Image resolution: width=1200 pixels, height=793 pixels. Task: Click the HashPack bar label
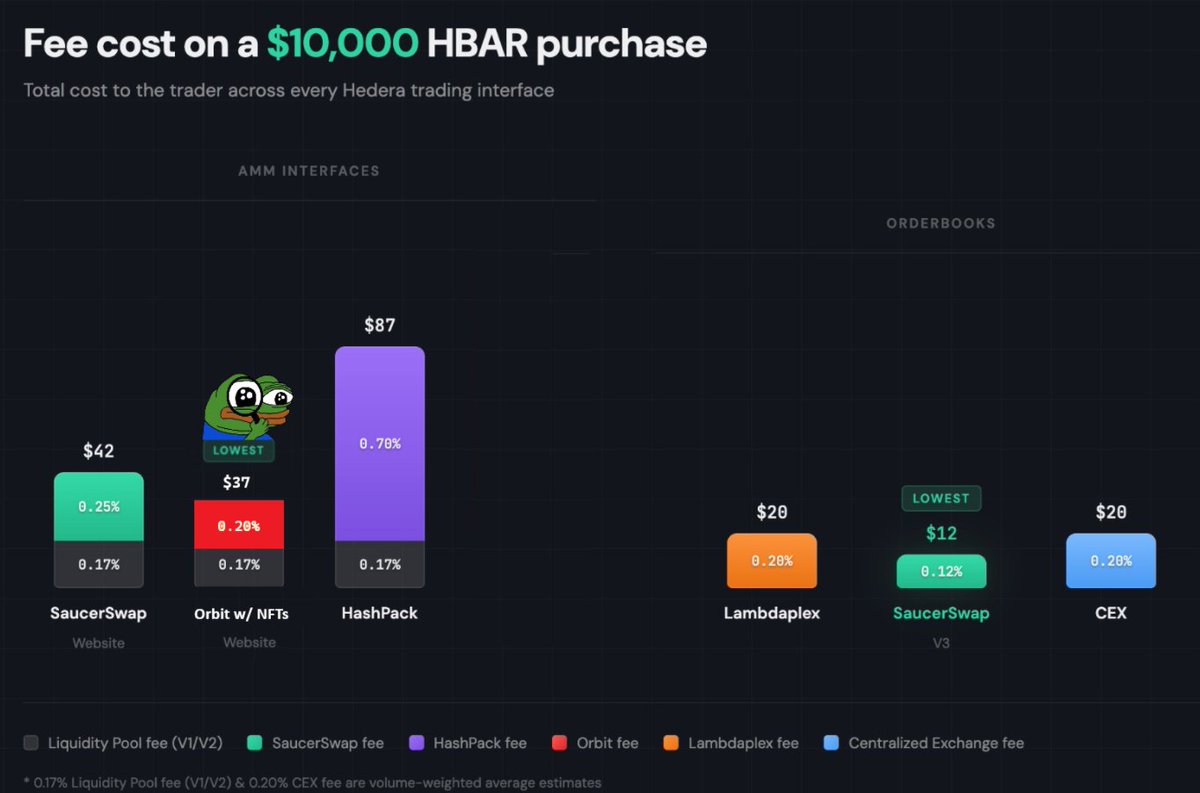[x=380, y=613]
